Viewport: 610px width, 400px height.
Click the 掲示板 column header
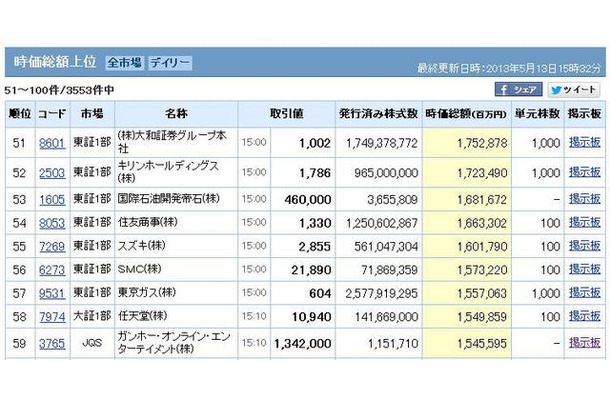(x=585, y=114)
